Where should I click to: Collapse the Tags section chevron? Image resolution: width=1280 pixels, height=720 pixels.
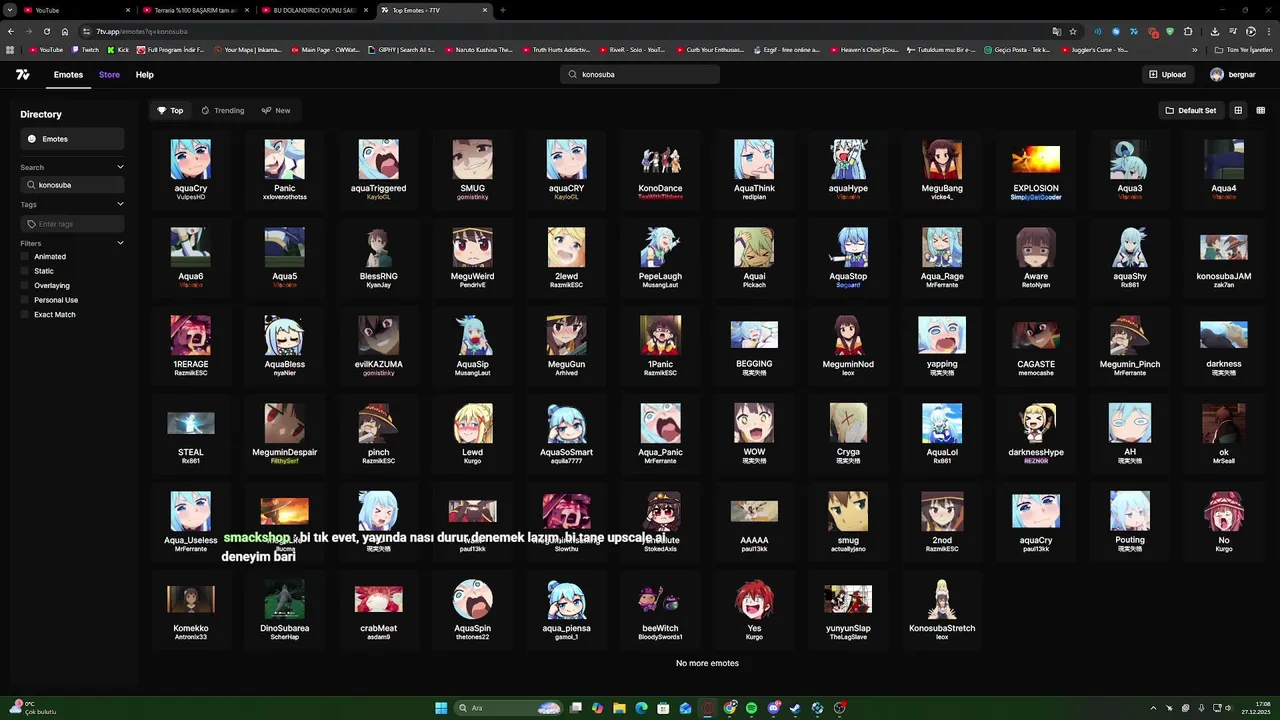click(x=120, y=204)
